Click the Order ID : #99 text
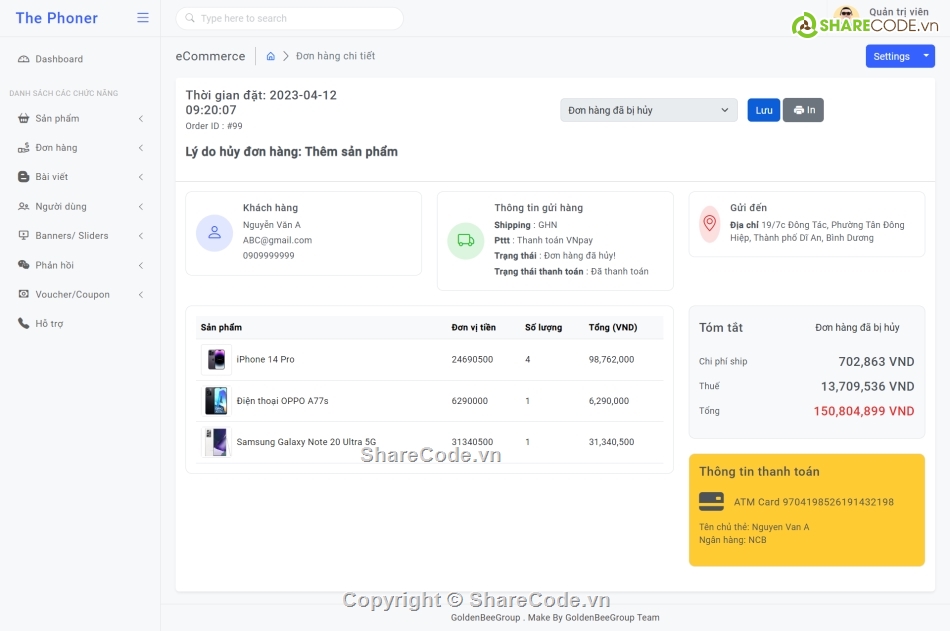This screenshot has width=950, height=631. tap(214, 126)
